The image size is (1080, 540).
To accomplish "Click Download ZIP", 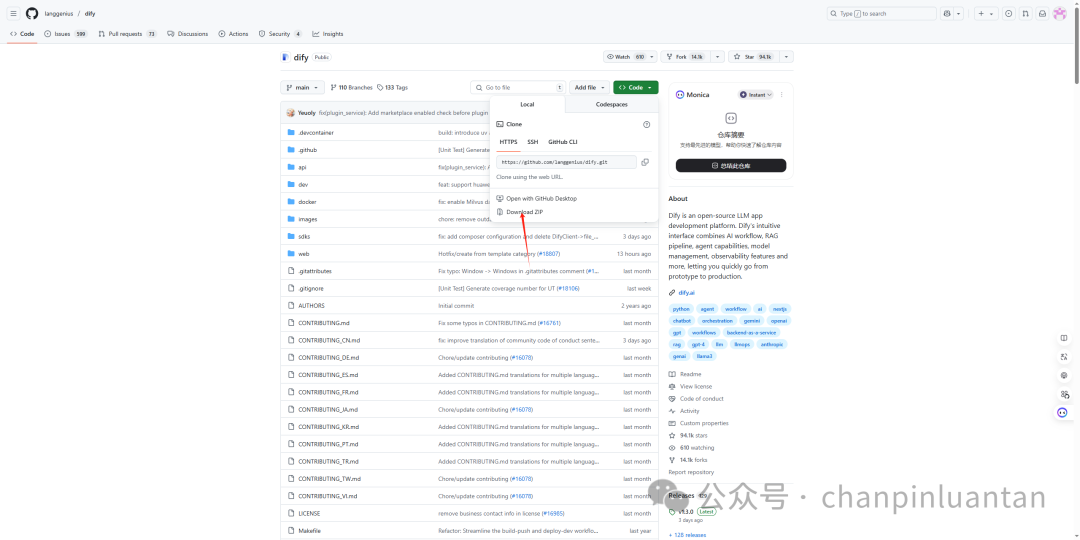I will [525, 212].
